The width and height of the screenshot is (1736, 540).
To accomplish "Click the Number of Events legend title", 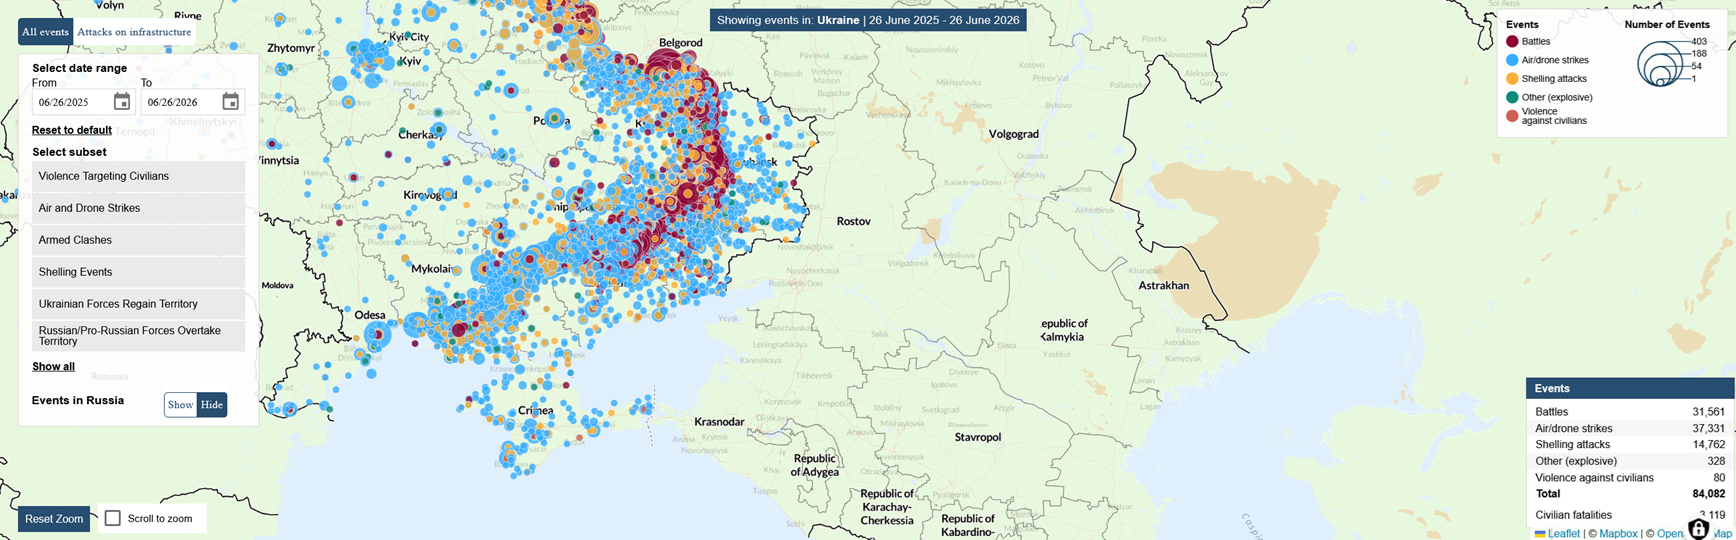I will click(1667, 24).
